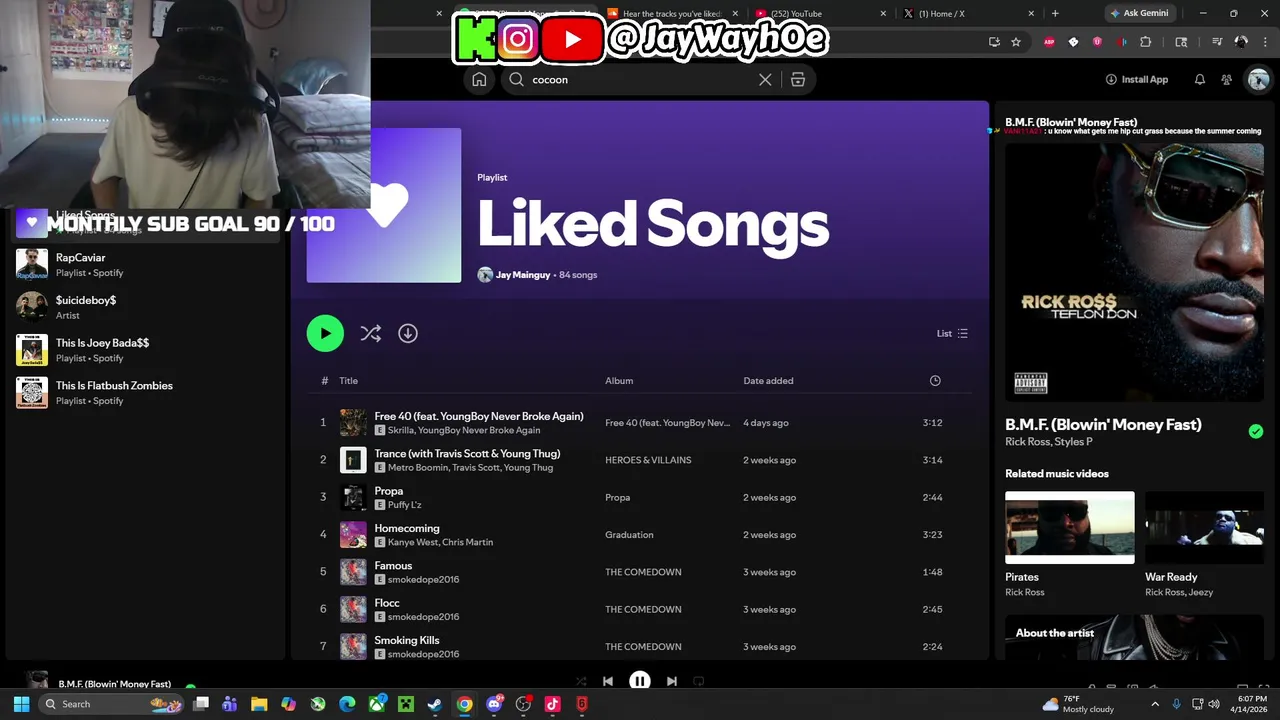Open Jay Mainguy profile link

tap(523, 275)
